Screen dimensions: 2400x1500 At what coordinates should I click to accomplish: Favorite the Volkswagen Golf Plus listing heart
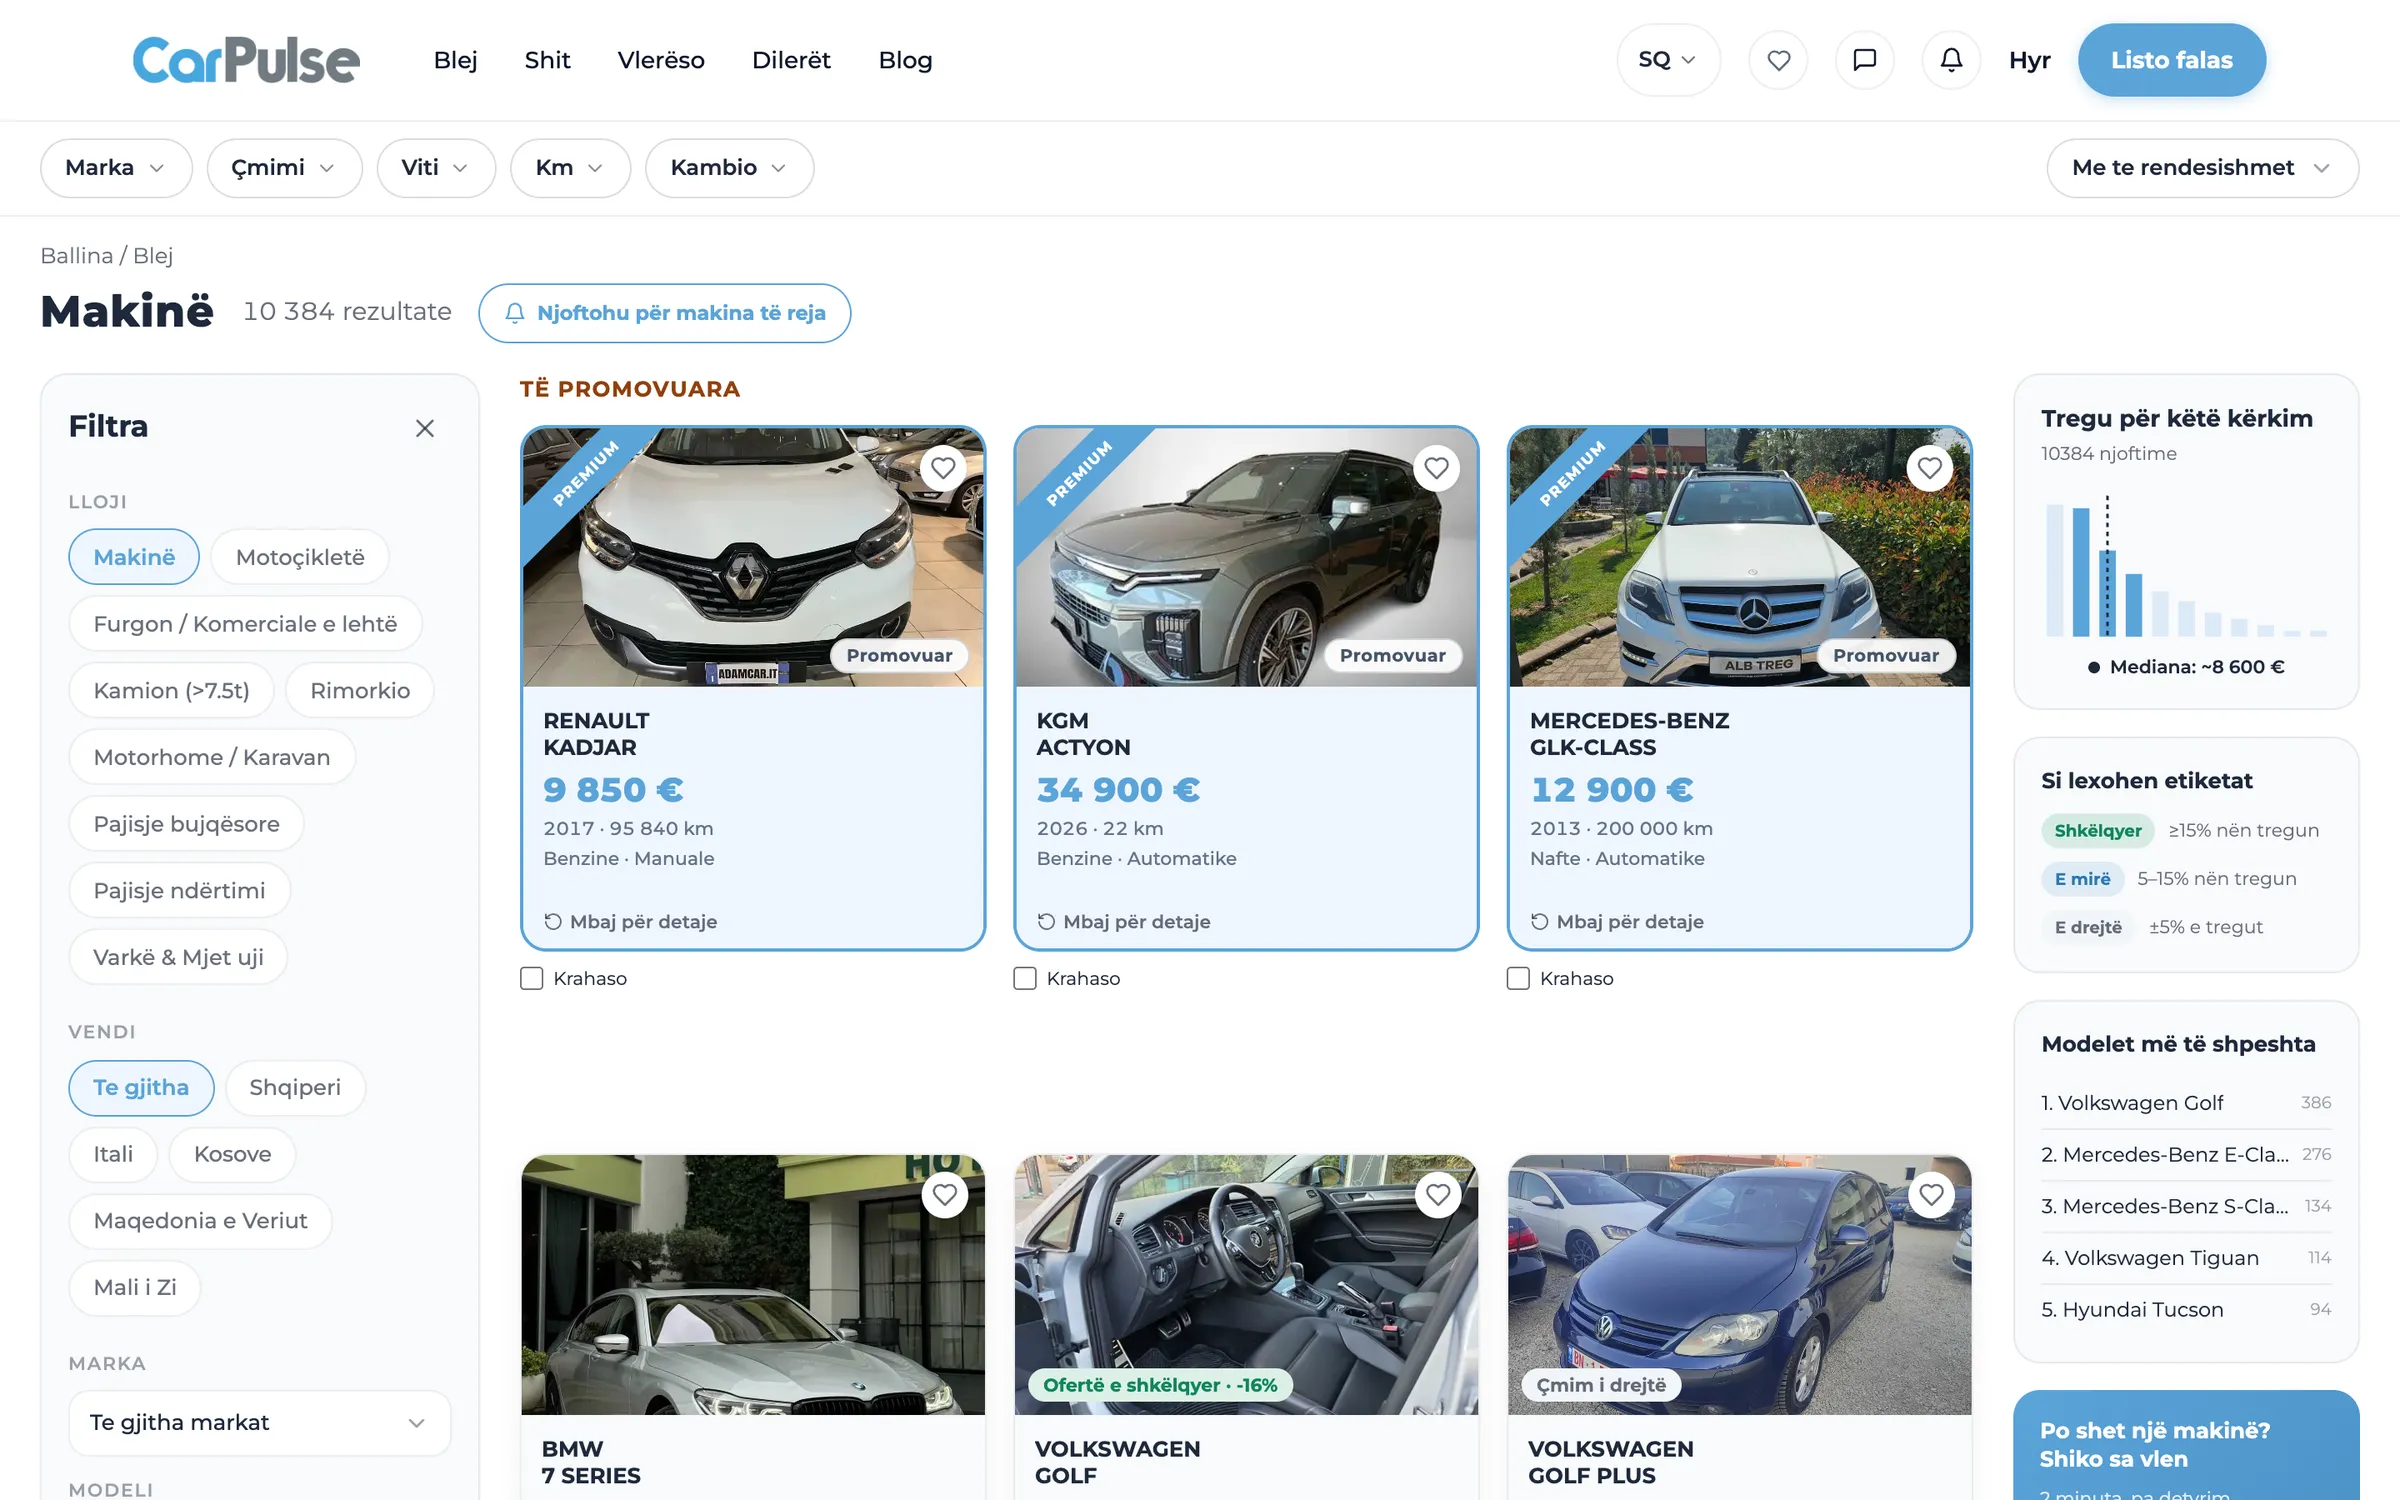pos(1931,1195)
